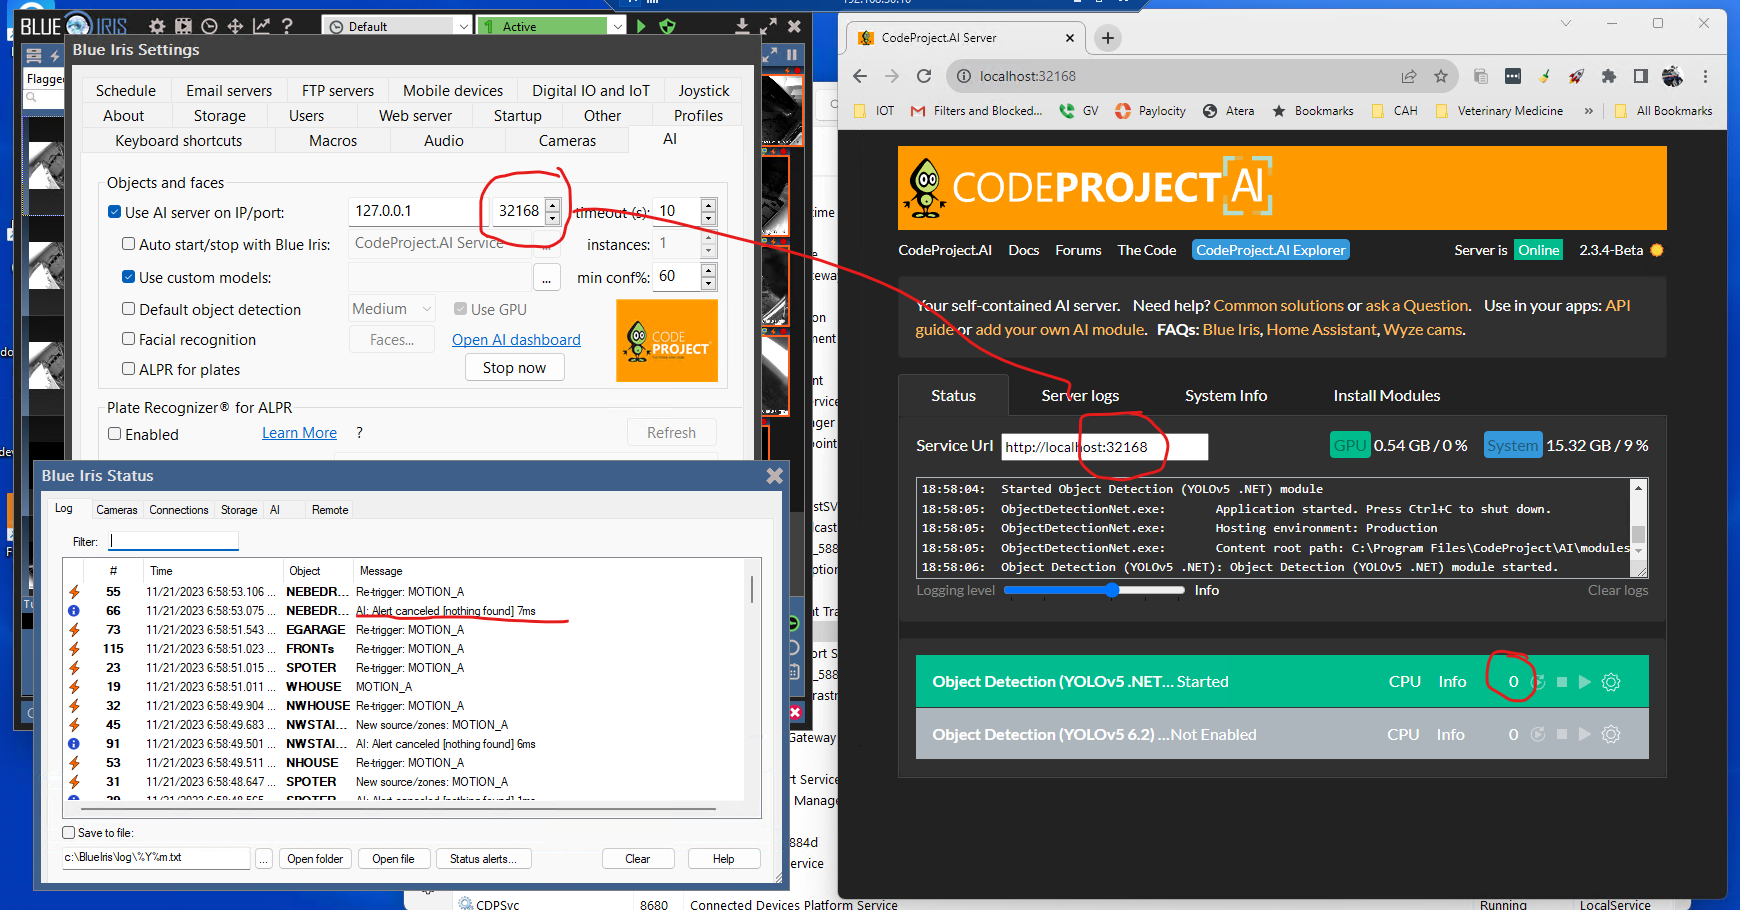Expand the Default schedule dropdown
This screenshot has width=1740, height=910.
[x=462, y=27]
